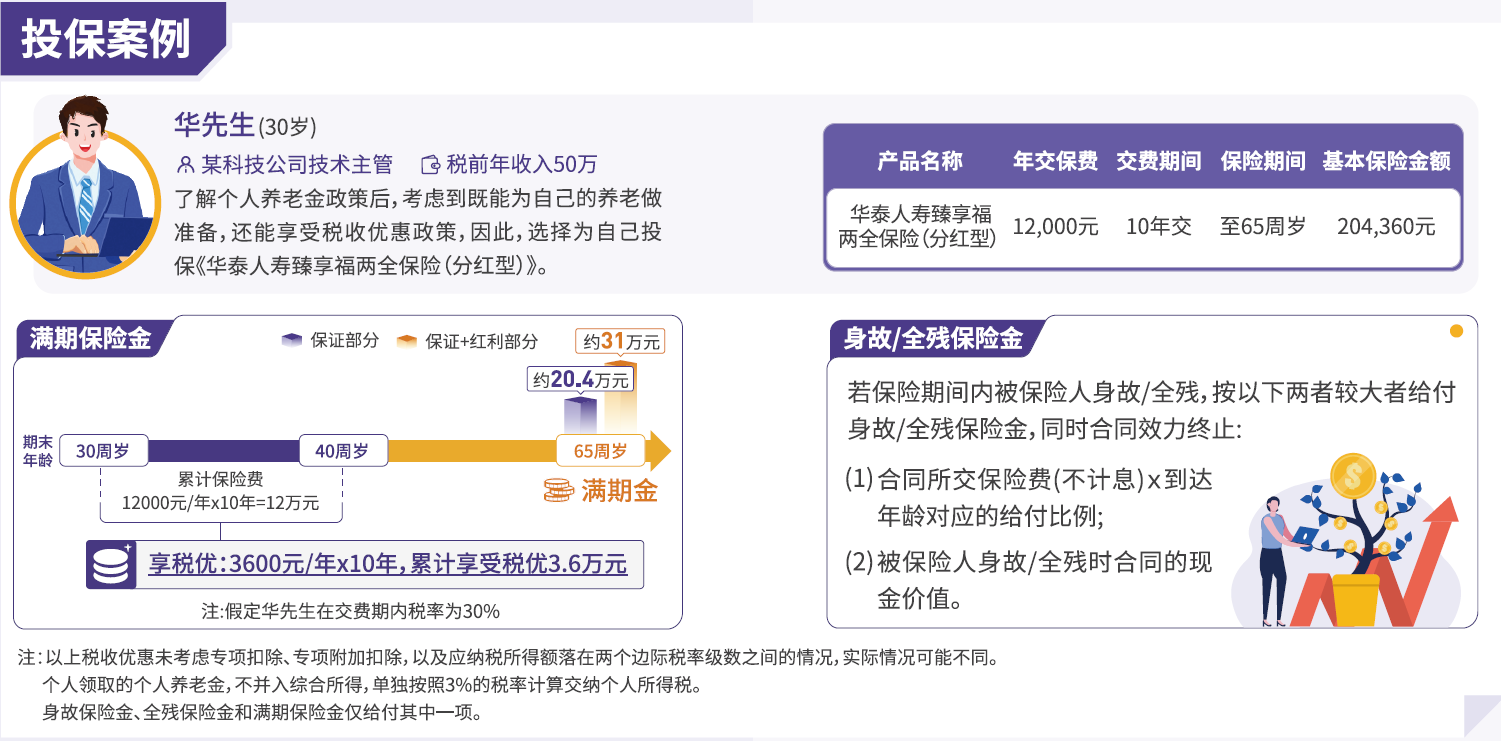
Task: Click the 华泰人寿臻享福两全保险 product cell
Action: pyautogui.click(x=917, y=227)
